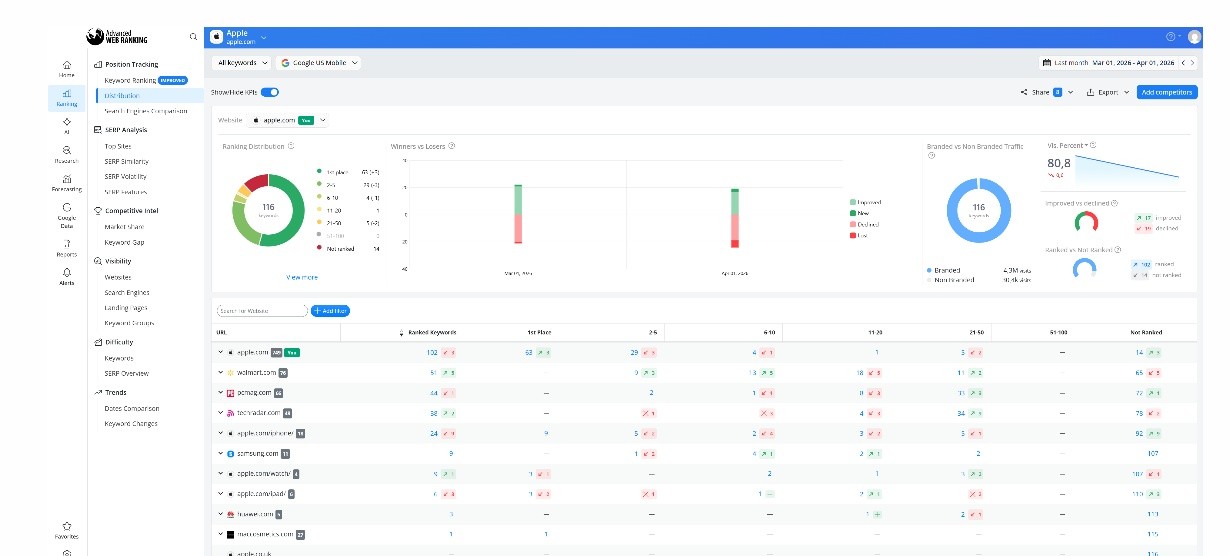The height and width of the screenshot is (556, 1230).
Task: Open Ranked vs Not Ranked help icon
Action: coord(1117,249)
